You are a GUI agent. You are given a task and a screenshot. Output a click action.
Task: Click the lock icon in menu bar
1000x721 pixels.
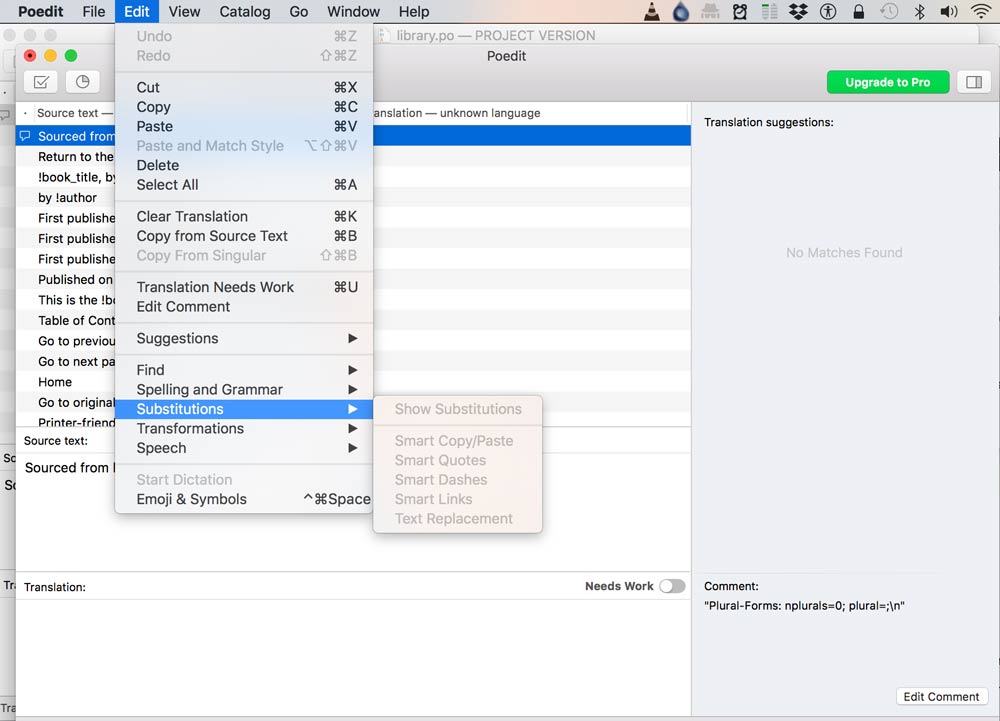(x=858, y=11)
